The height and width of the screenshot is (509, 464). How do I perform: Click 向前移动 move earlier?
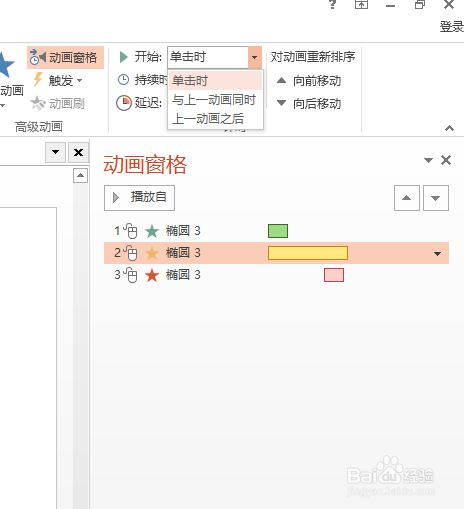(x=309, y=81)
